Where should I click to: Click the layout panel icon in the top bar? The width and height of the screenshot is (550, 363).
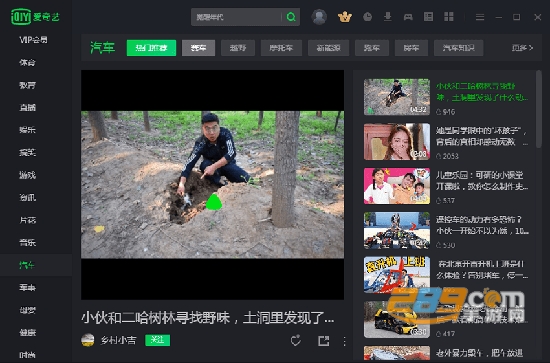coord(428,17)
